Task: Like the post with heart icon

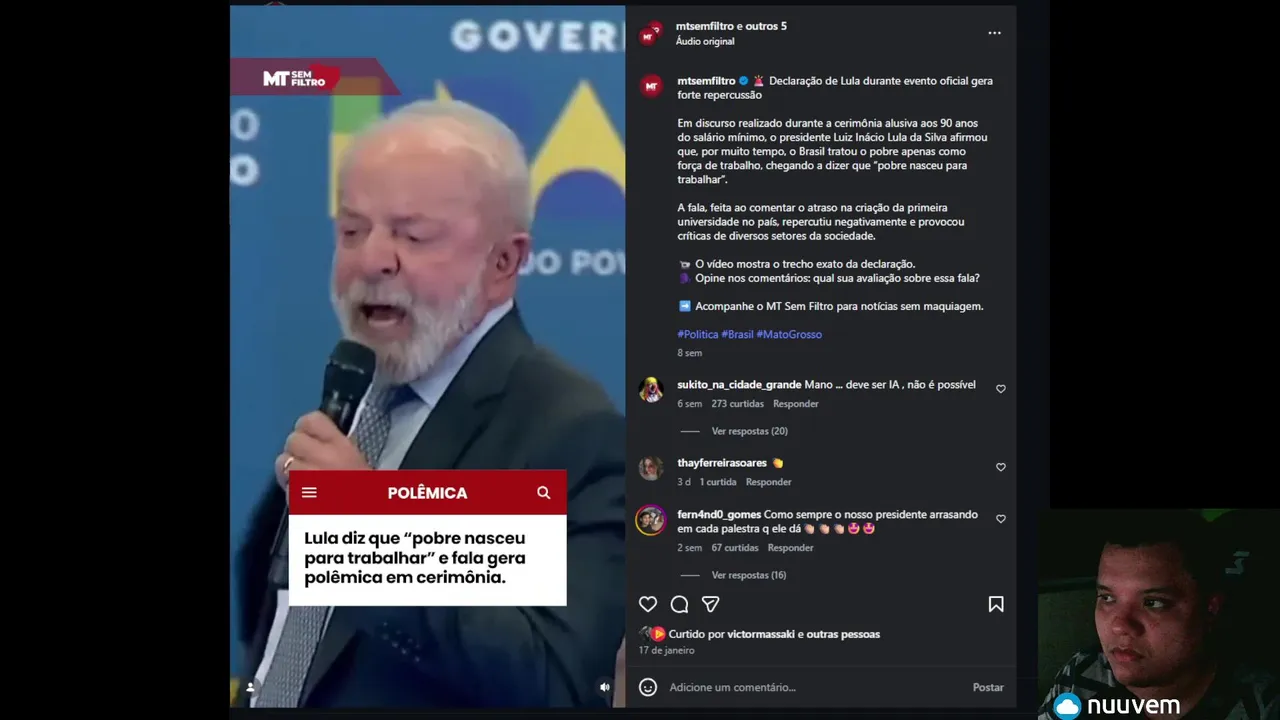Action: pos(648,604)
